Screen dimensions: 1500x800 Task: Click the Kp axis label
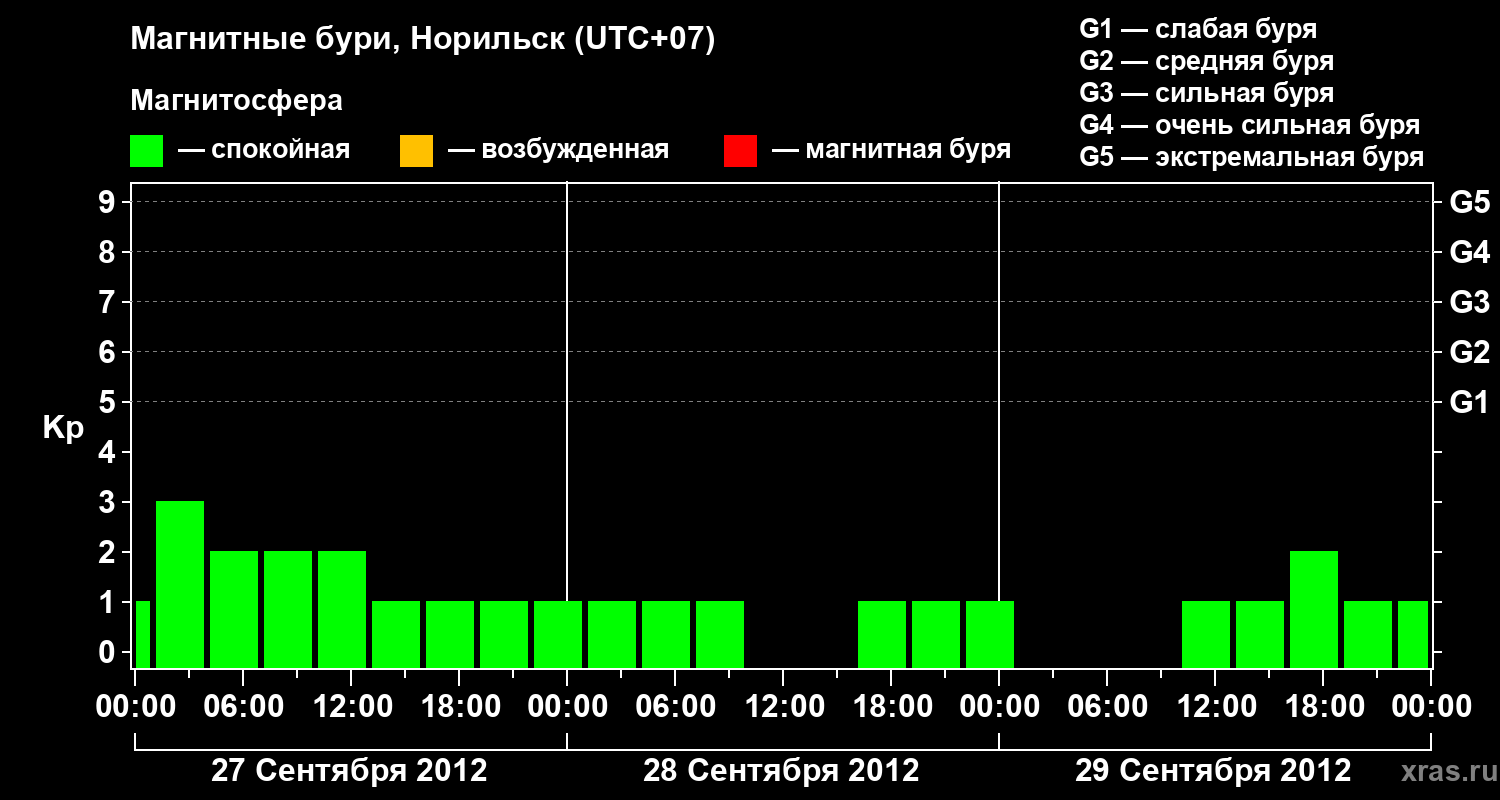coord(62,428)
